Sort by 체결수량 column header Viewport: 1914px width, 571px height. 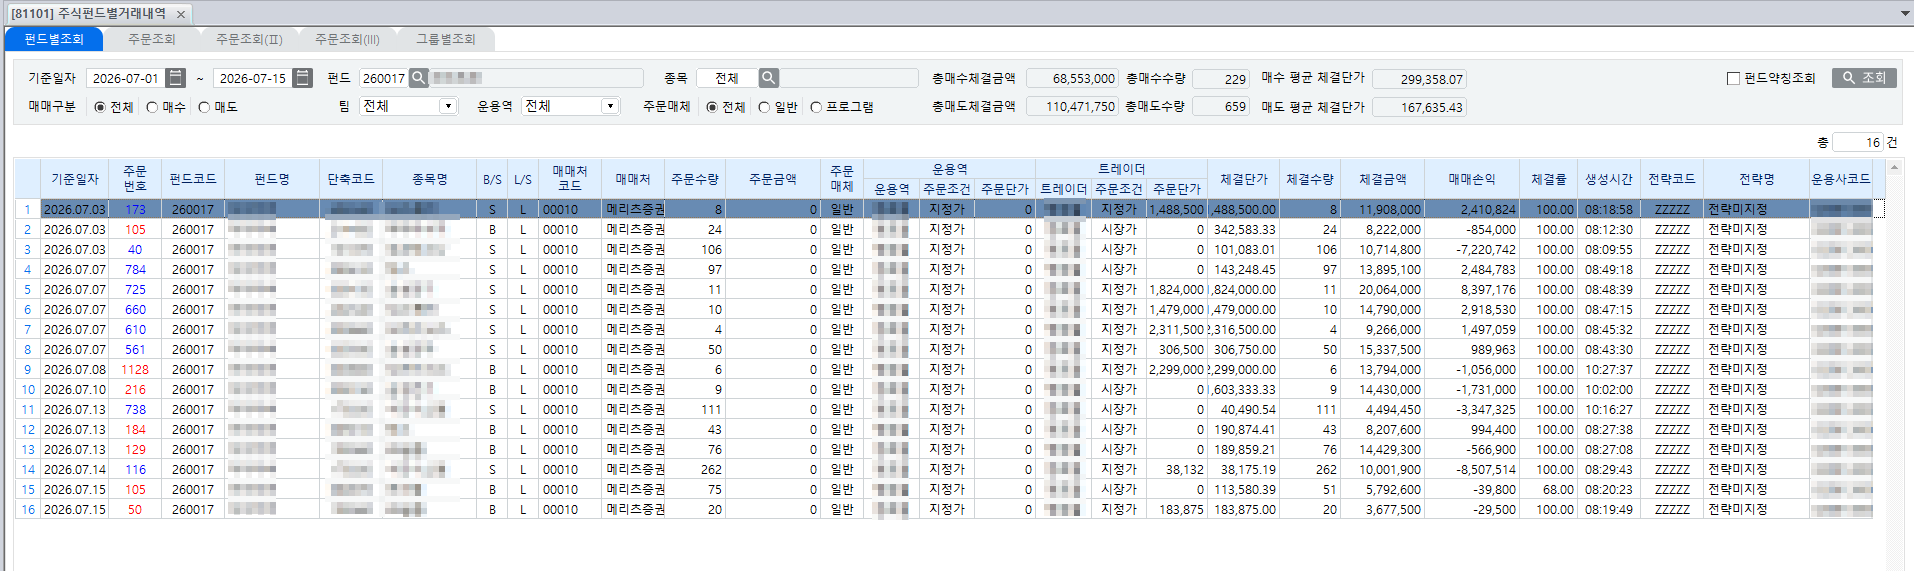[x=1310, y=179]
